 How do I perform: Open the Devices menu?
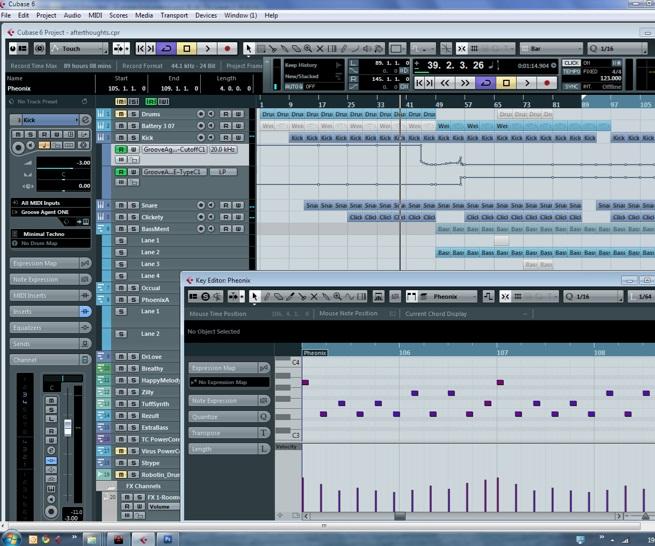[x=206, y=15]
